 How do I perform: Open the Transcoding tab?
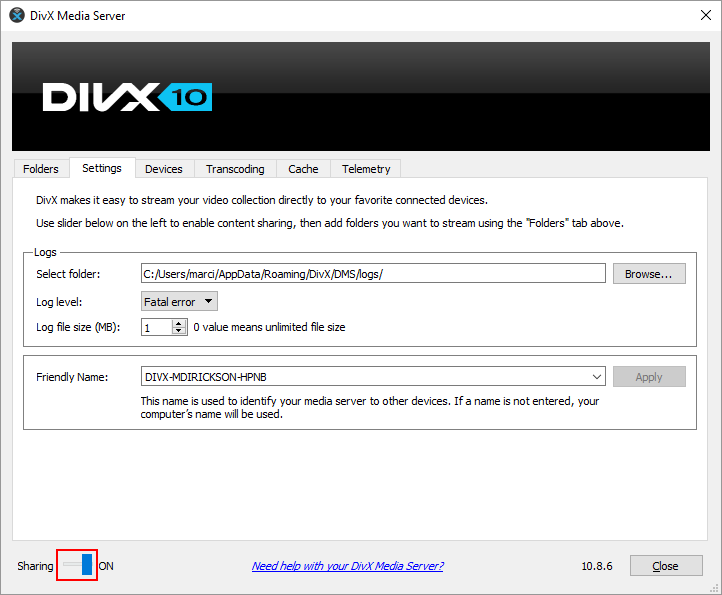coord(235,169)
